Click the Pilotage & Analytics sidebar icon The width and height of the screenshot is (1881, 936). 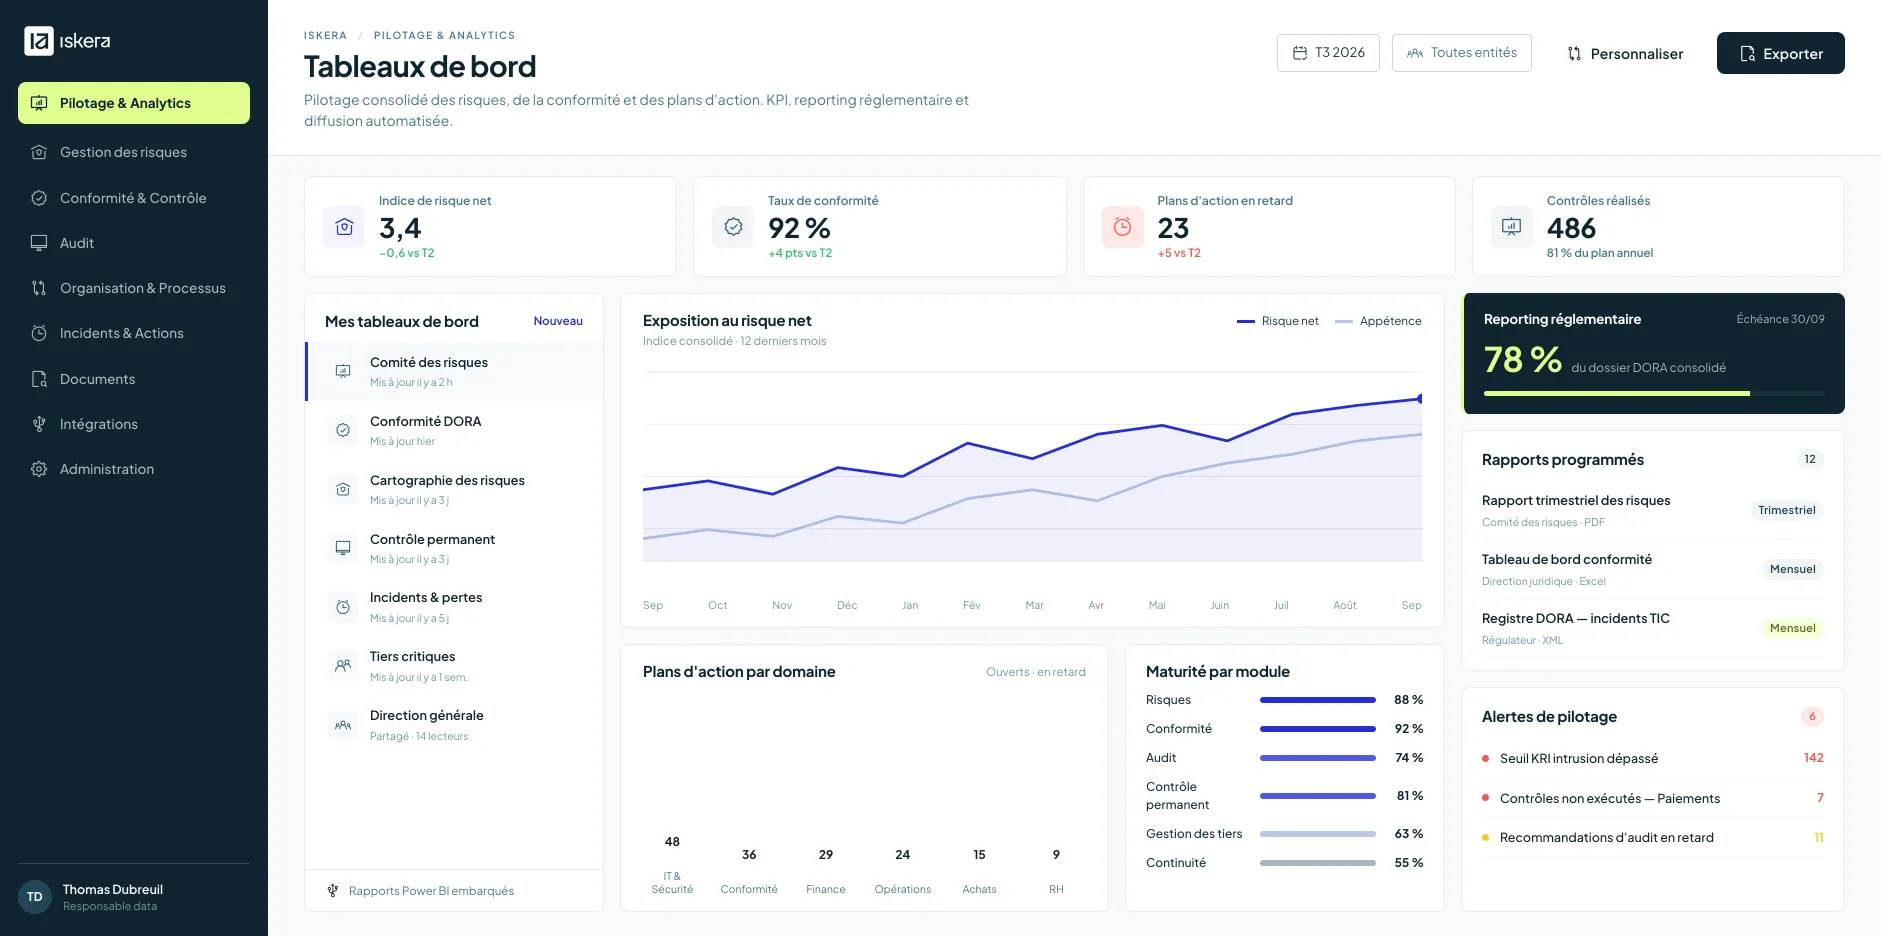click(39, 103)
